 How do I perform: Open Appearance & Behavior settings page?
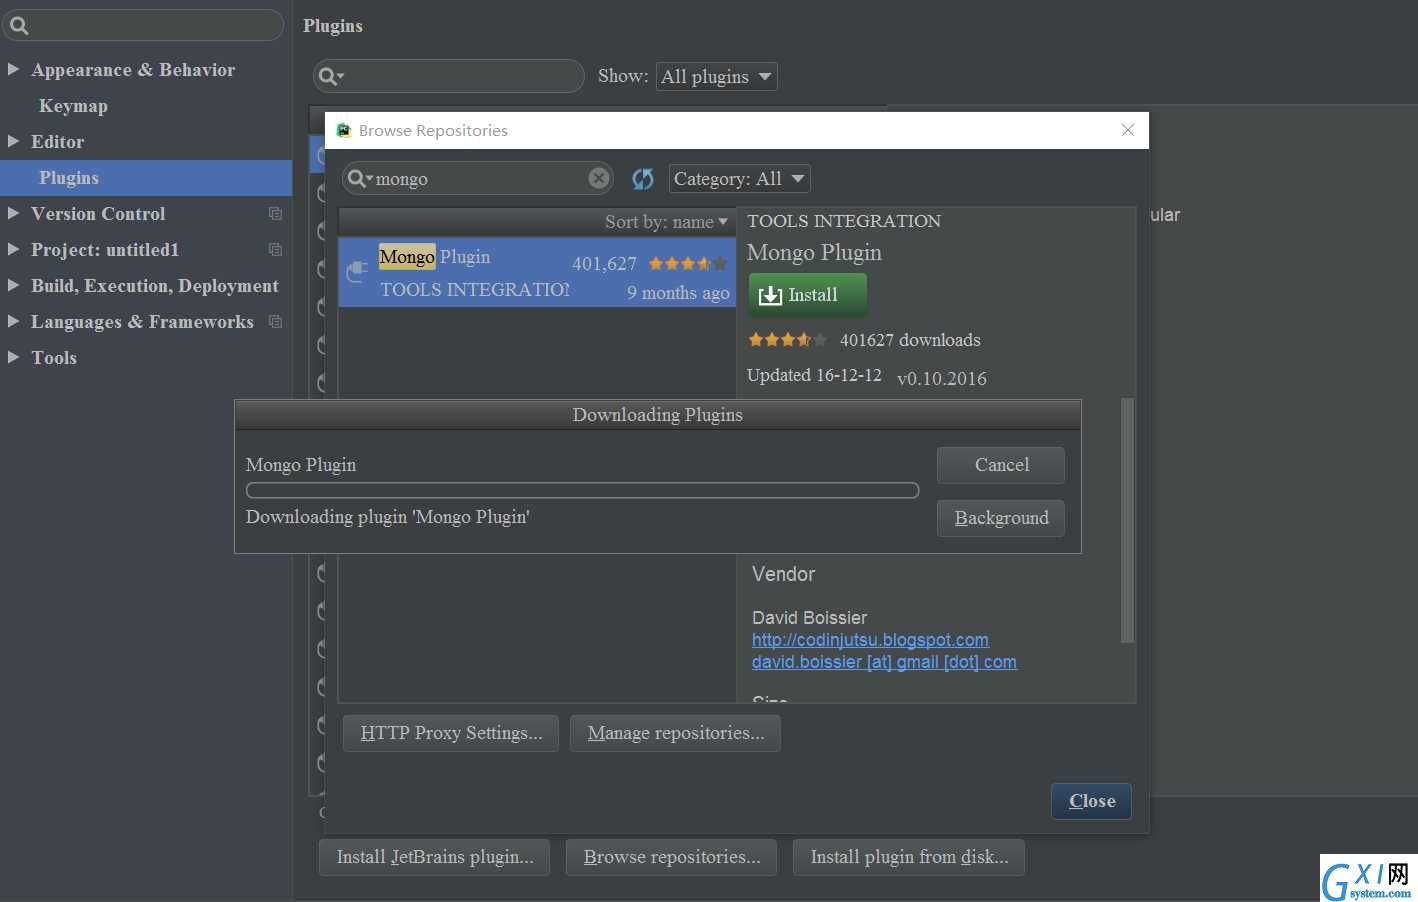(133, 70)
